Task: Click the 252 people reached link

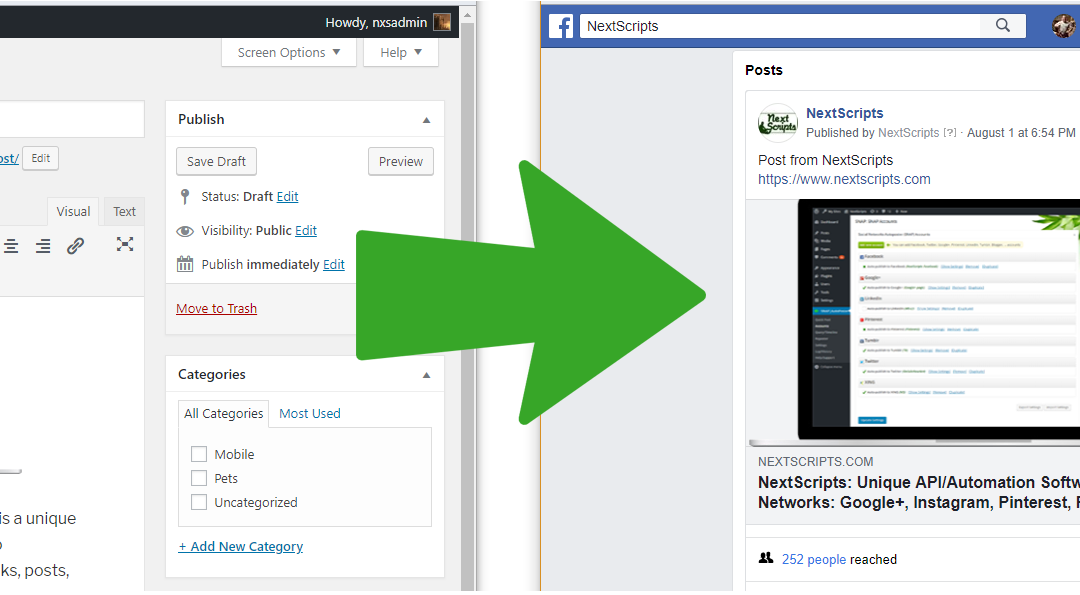Action: pos(813,559)
